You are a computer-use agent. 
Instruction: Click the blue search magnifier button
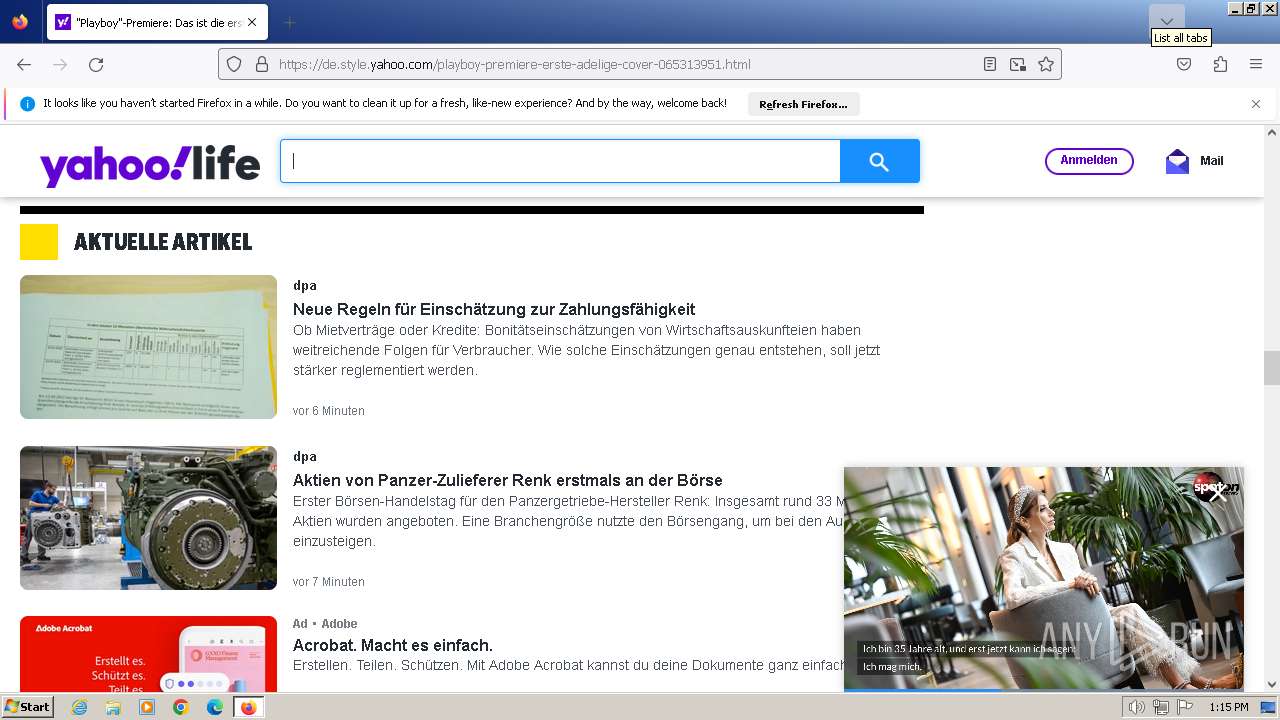880,161
